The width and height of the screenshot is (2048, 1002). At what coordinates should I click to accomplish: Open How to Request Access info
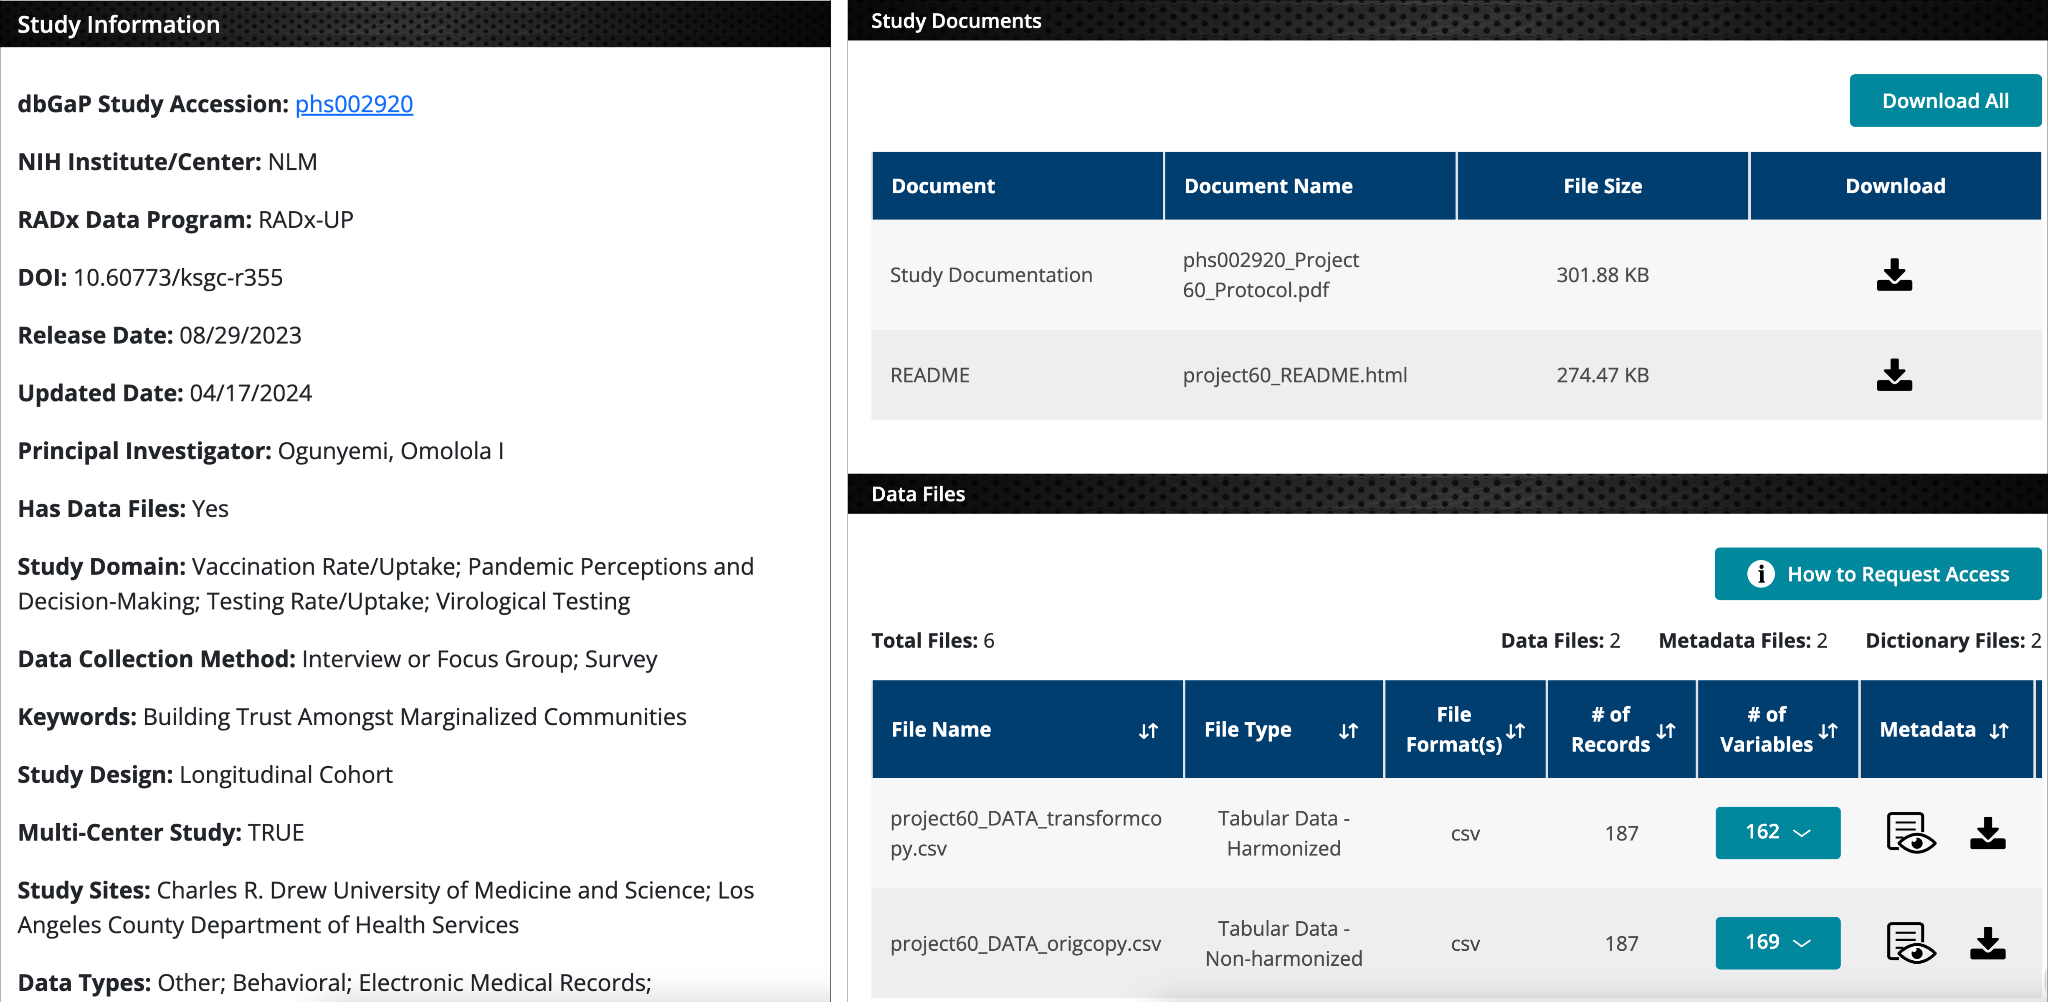(1878, 574)
